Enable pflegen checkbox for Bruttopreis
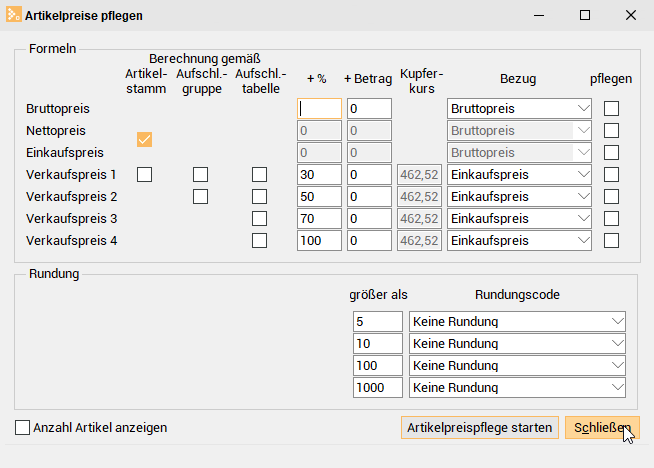Viewport: 654px width, 468px height. coord(611,108)
